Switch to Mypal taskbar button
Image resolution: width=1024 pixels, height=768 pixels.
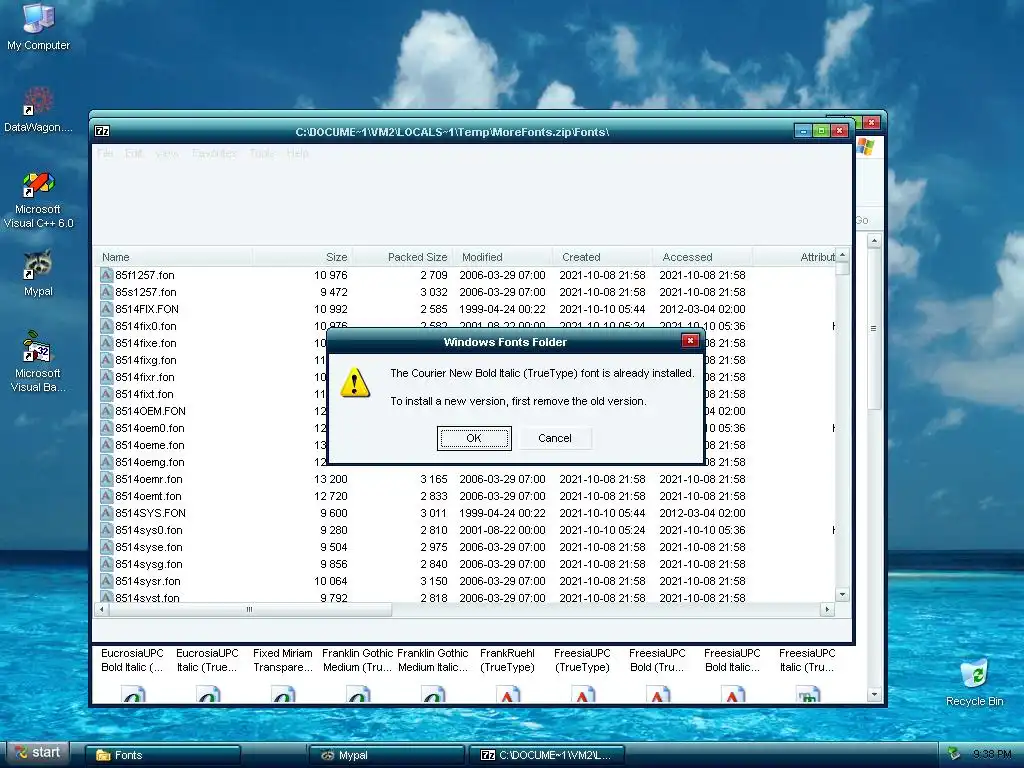(385, 755)
